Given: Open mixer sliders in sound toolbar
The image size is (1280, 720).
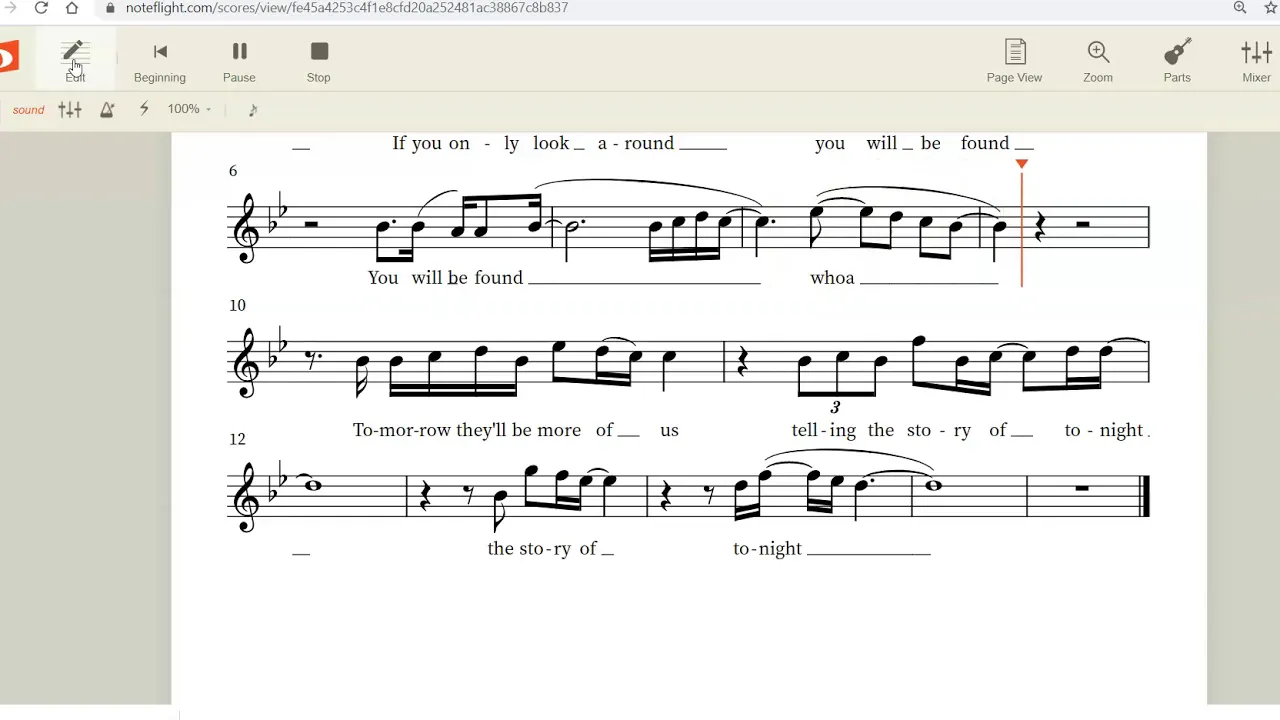Looking at the screenshot, I should 70,110.
